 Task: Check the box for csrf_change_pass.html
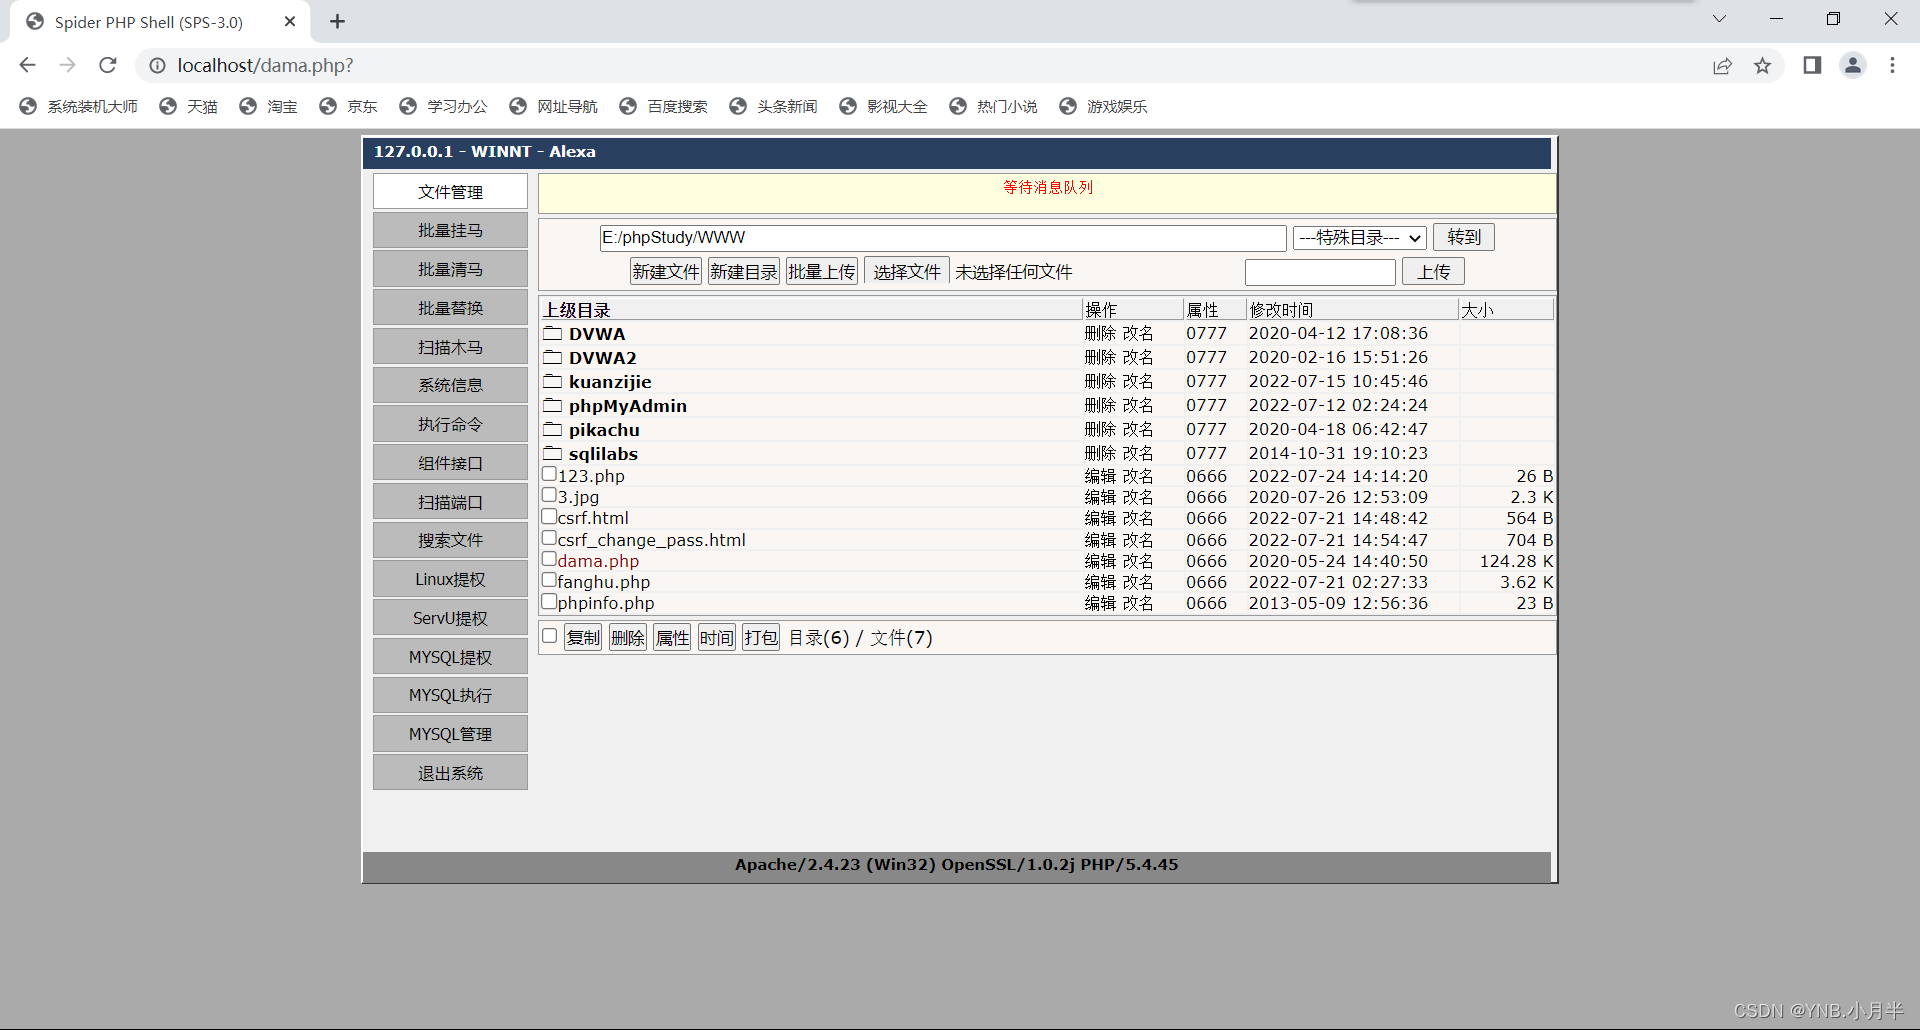[549, 538]
